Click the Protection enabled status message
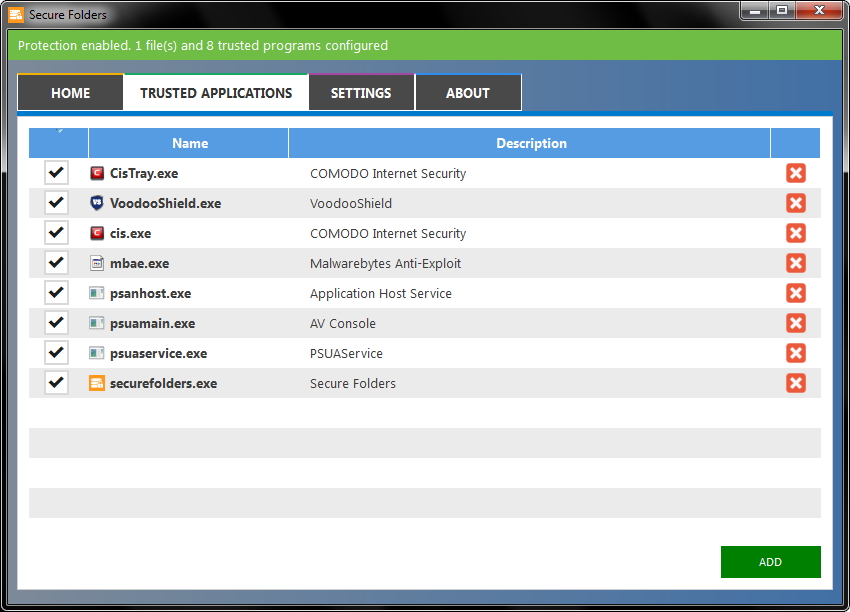850x612 pixels. click(203, 46)
